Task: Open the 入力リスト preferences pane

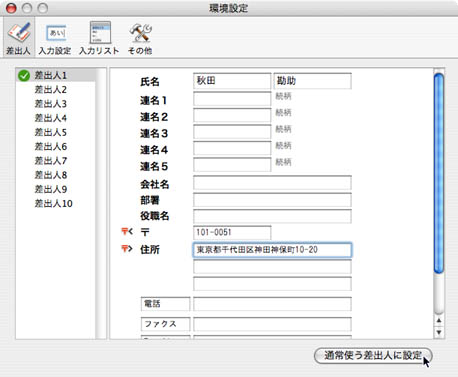Action: [x=99, y=38]
